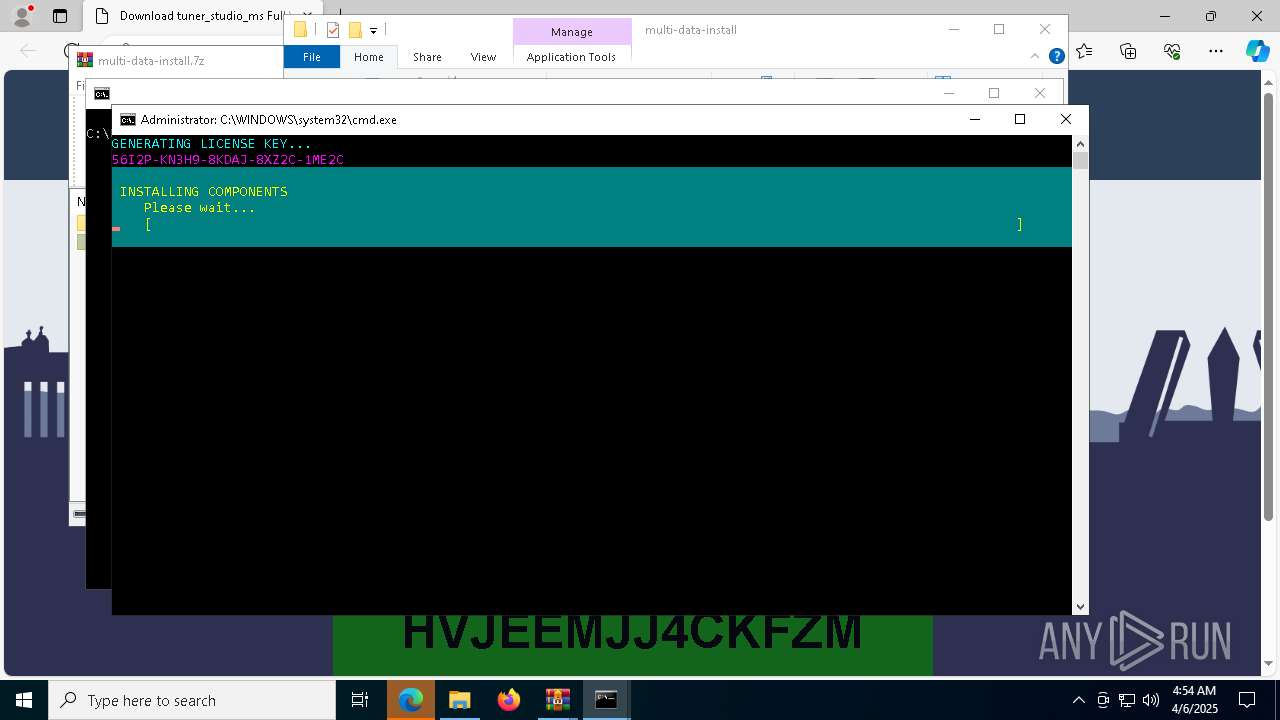Open Edge Browser essentials heart icon

click(x=1172, y=51)
